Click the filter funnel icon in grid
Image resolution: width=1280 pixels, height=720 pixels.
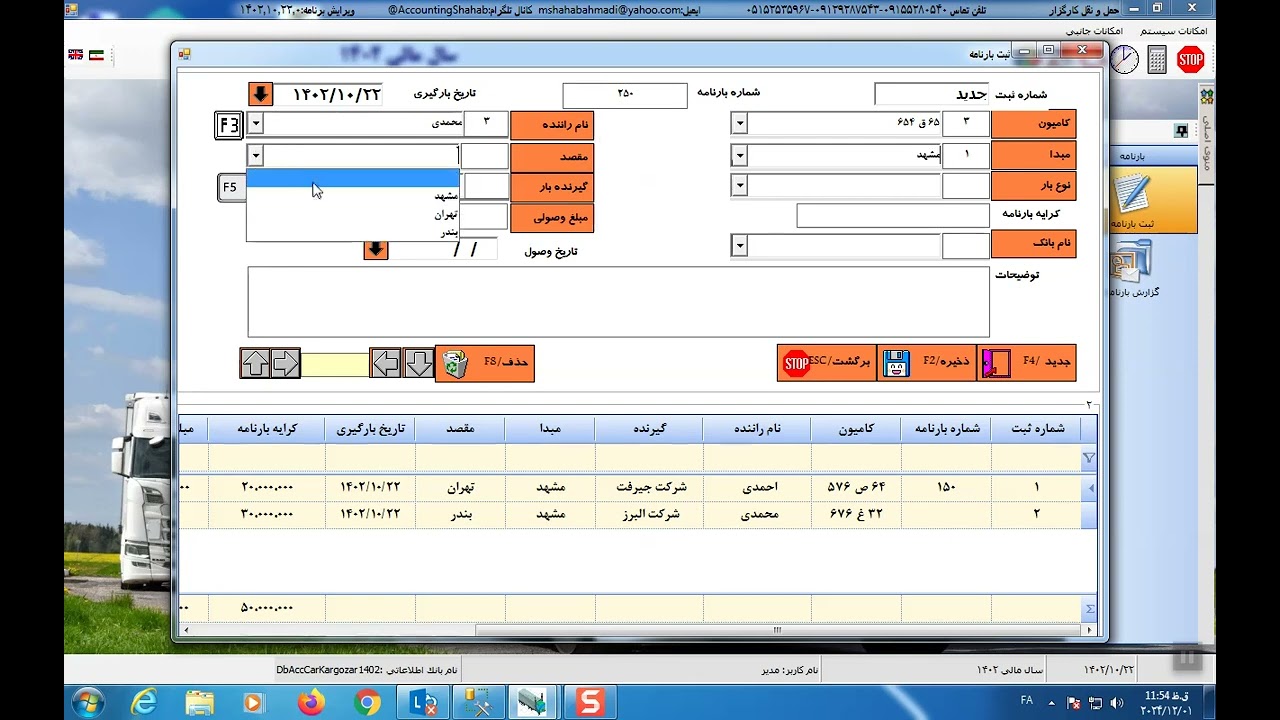[x=1089, y=458]
